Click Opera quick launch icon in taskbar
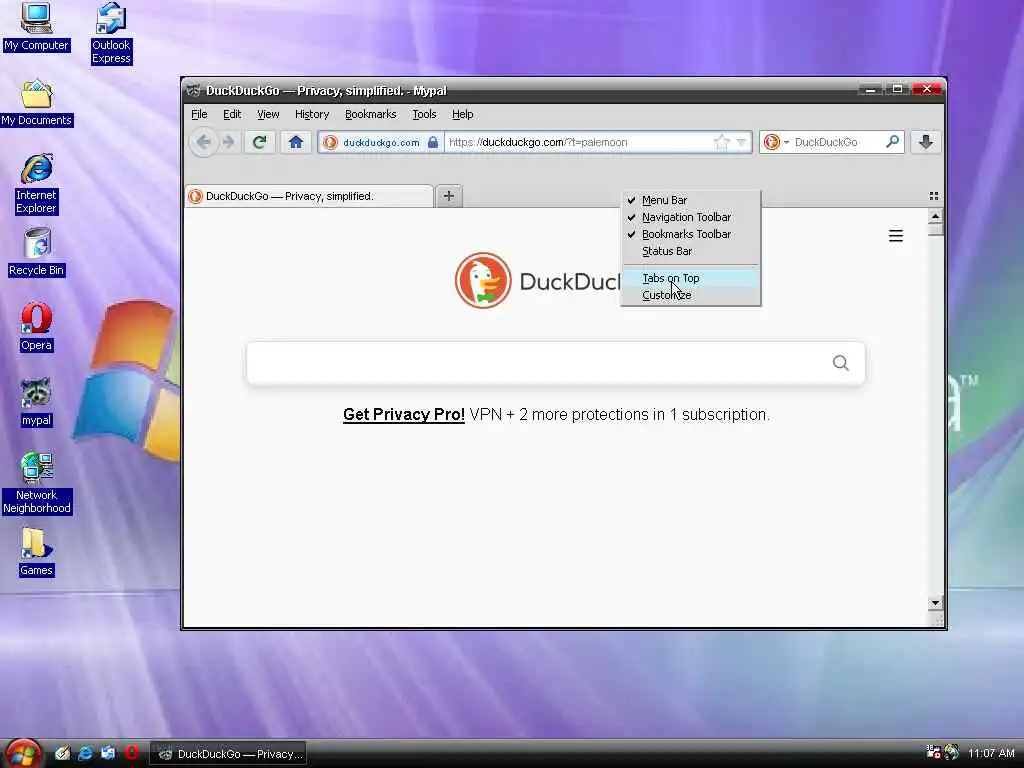Viewport: 1024px width, 768px height. pyautogui.click(x=131, y=753)
